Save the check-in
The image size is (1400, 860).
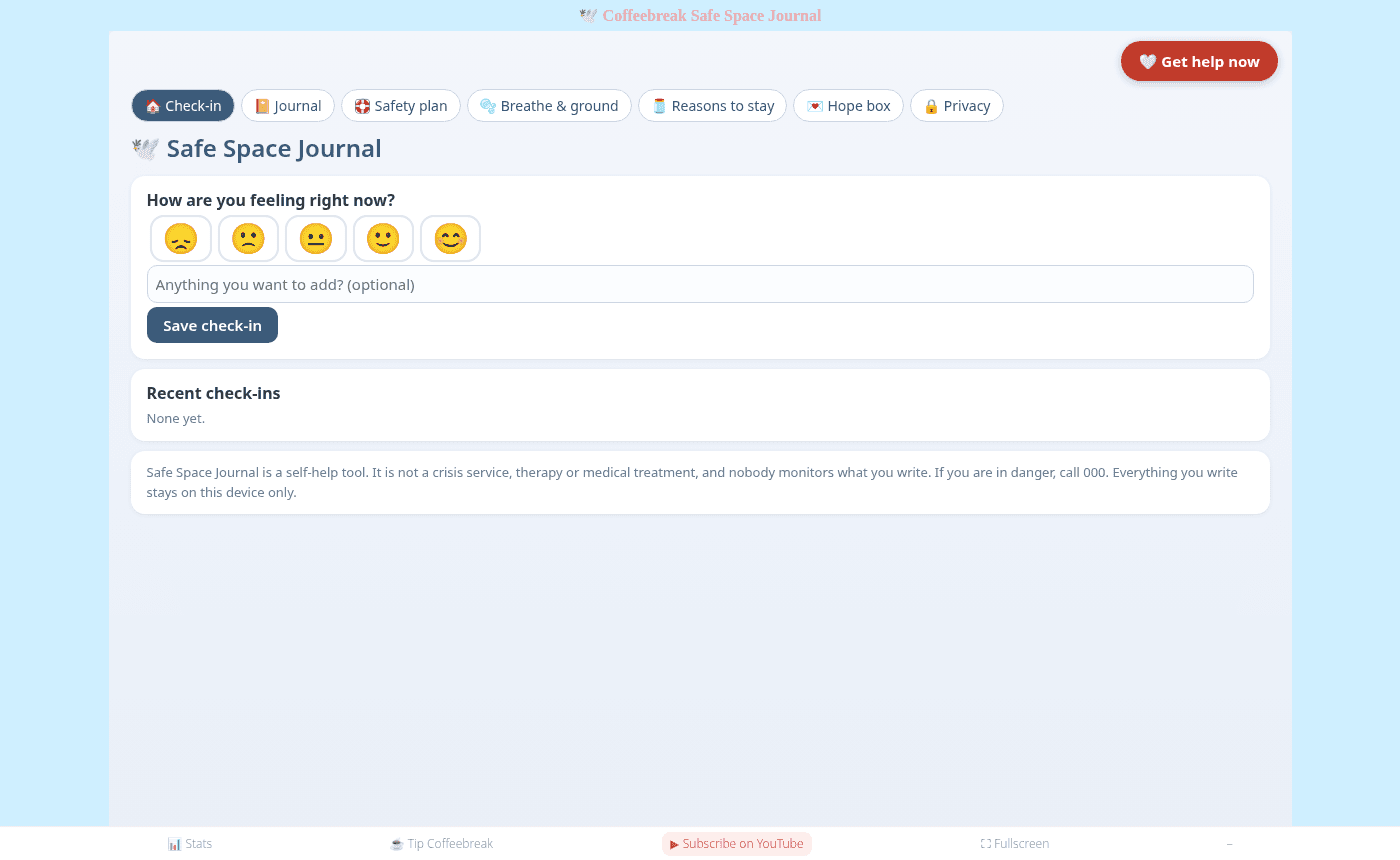point(212,325)
